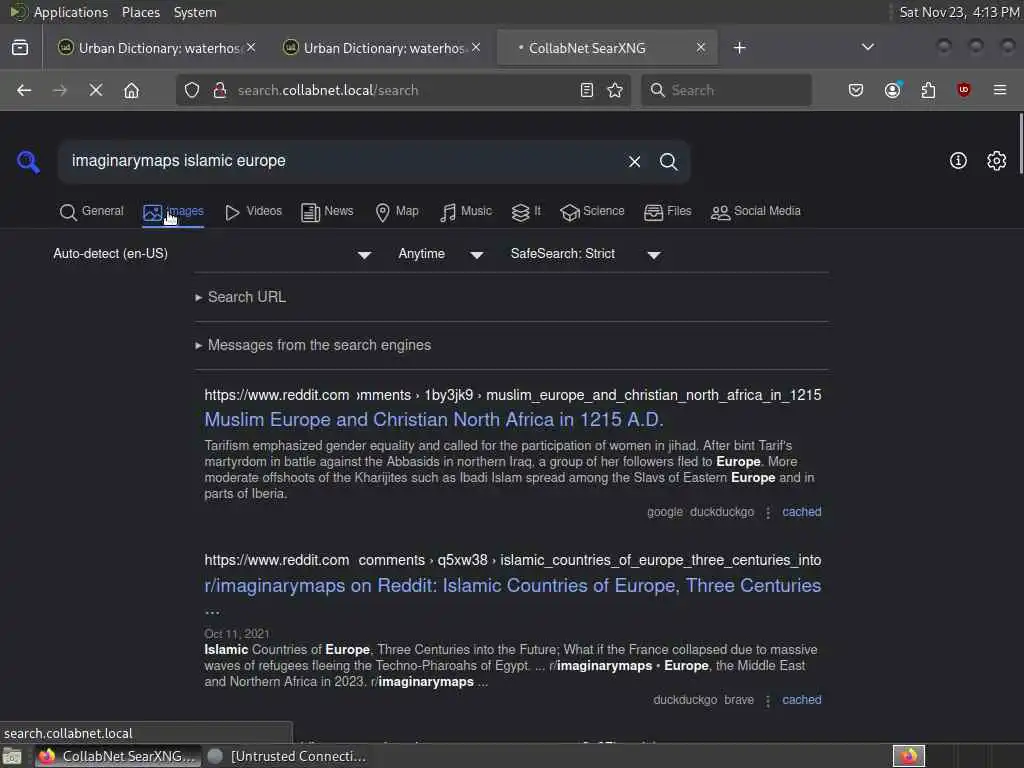Close the first Urban Dictionary tab
The image size is (1024, 768).
(x=251, y=48)
